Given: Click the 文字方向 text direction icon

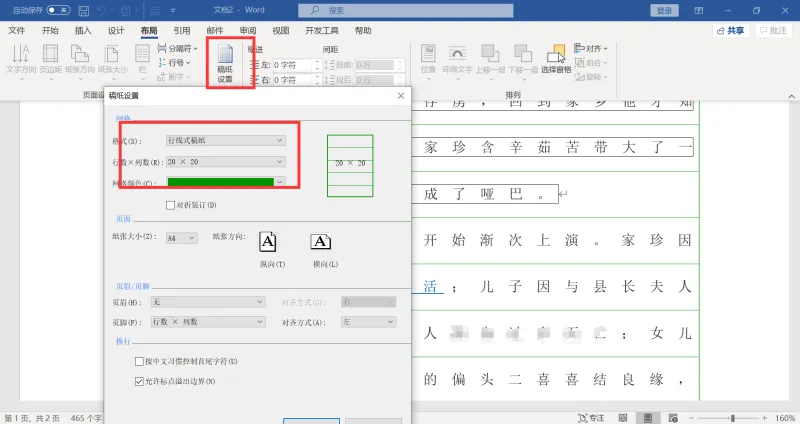Looking at the screenshot, I should click(21, 59).
